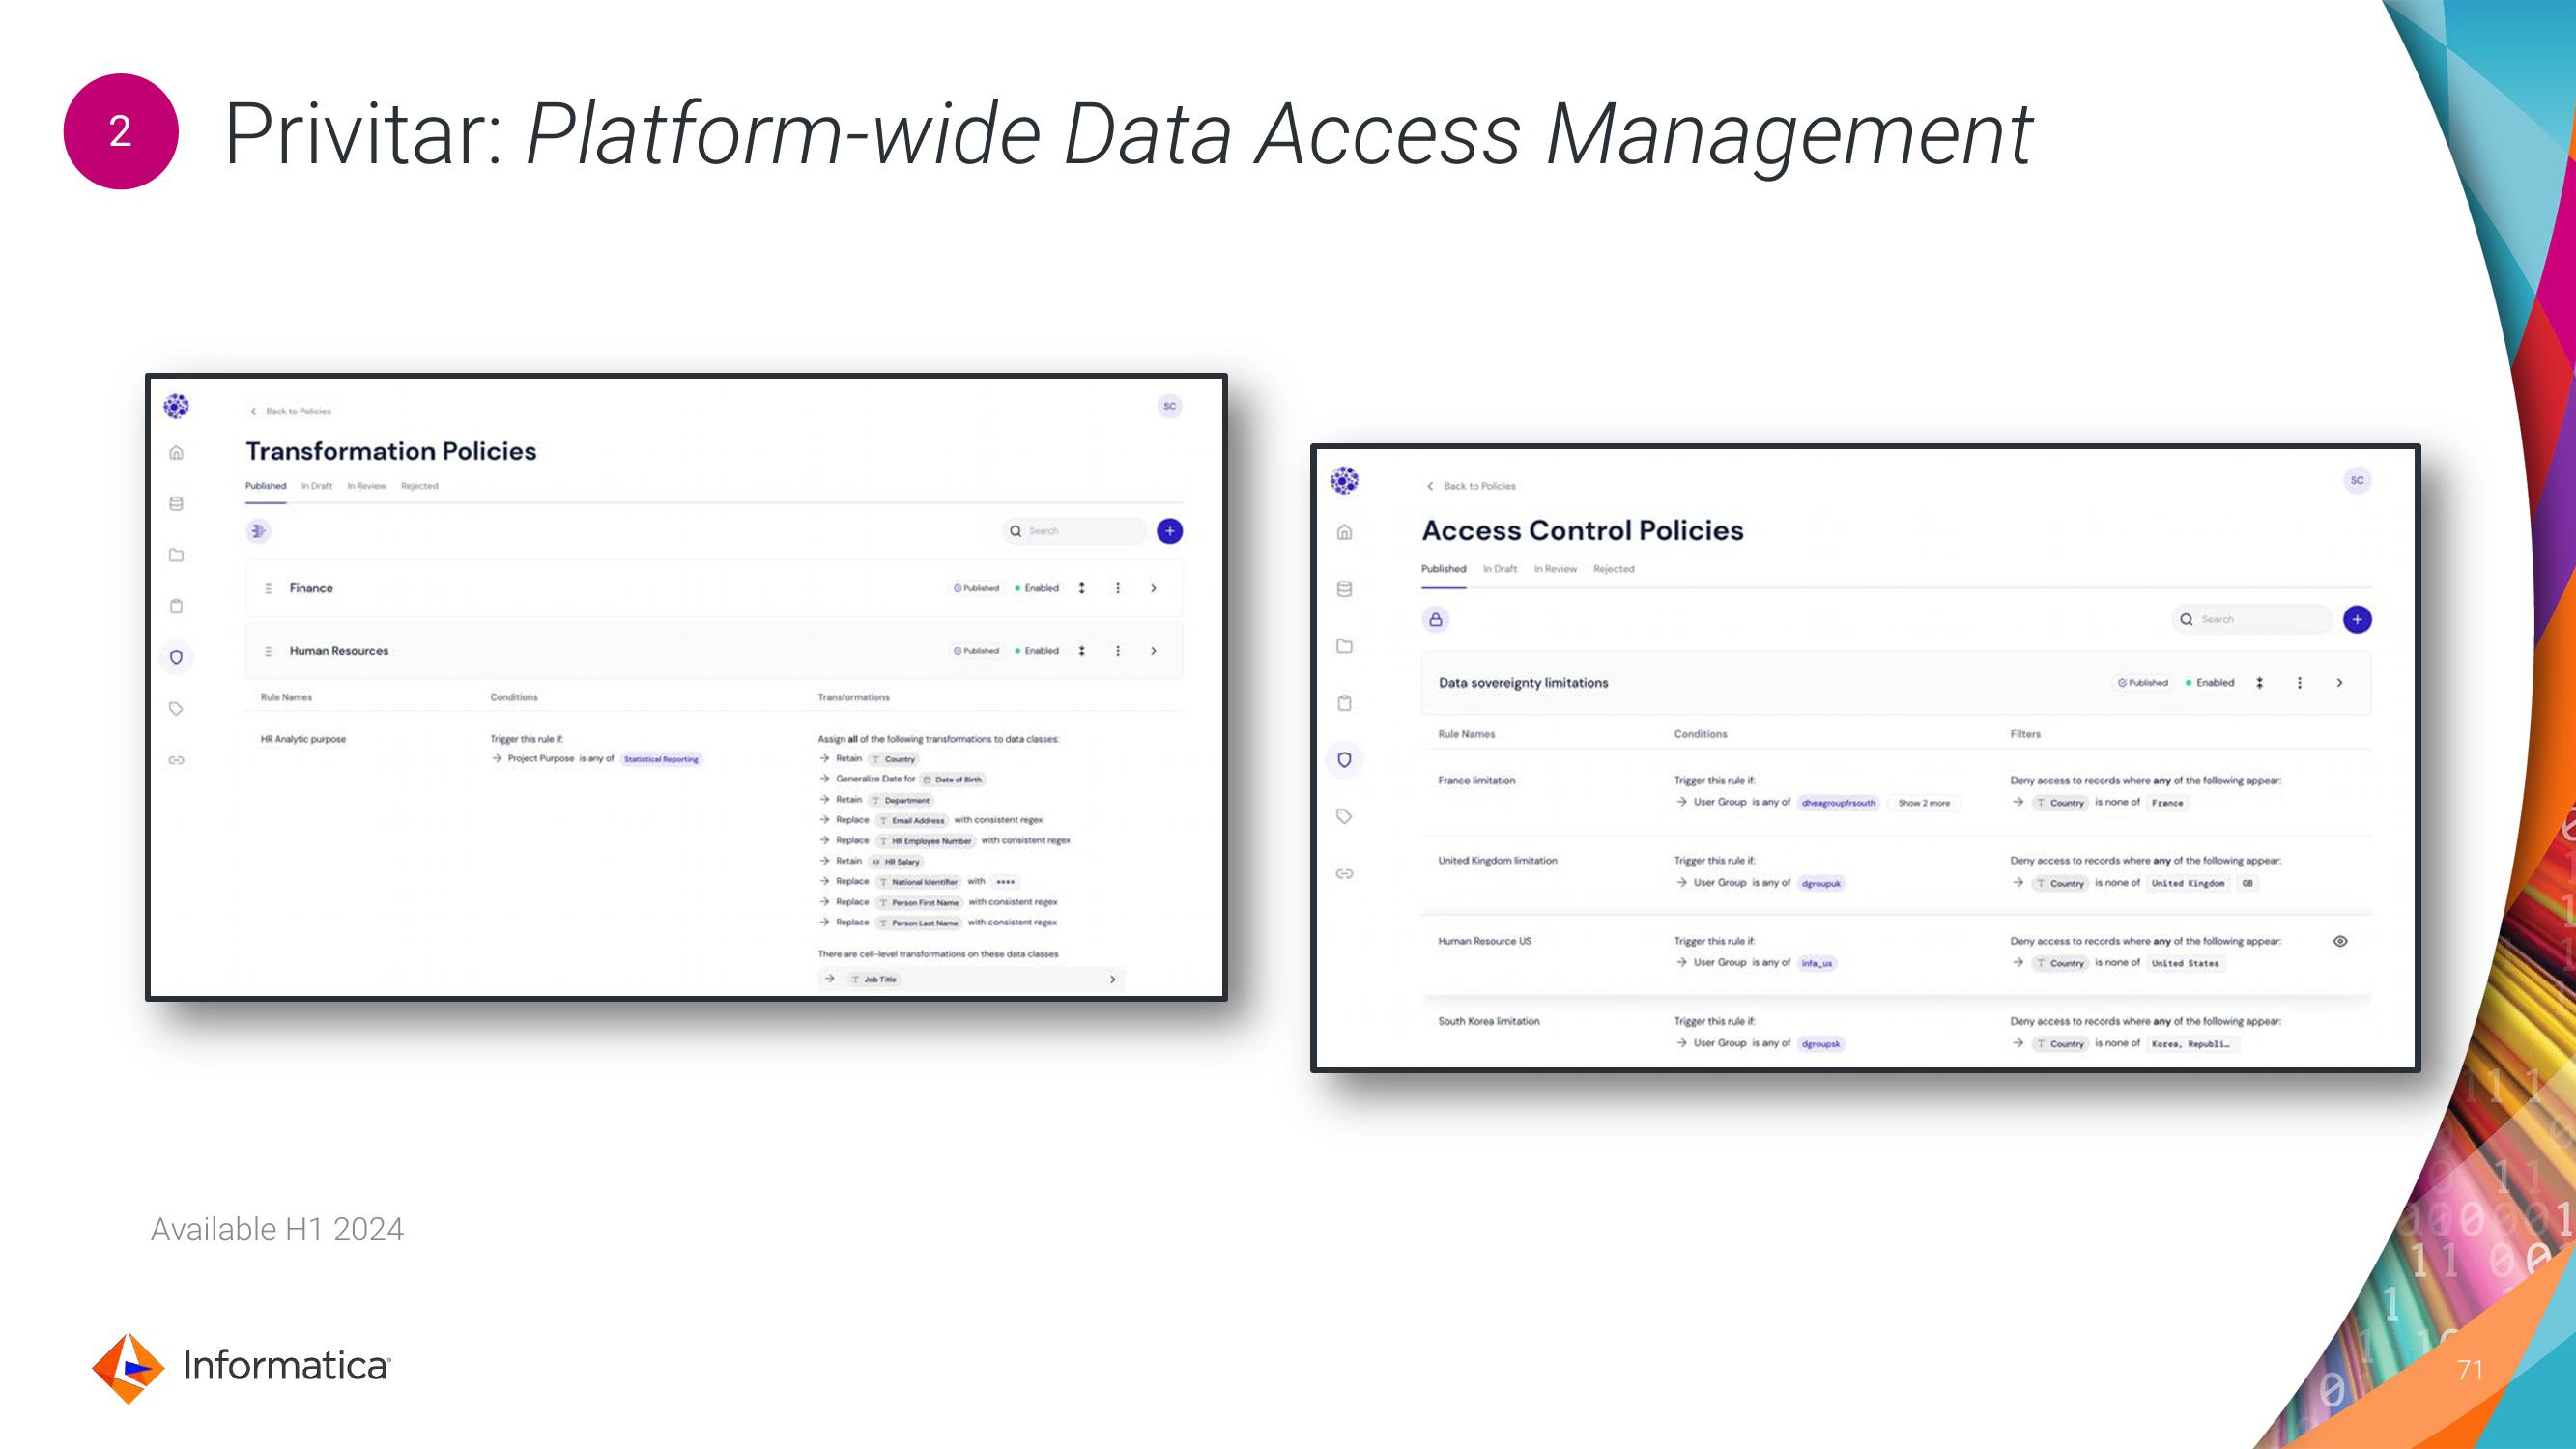Viewport: 2576px width, 1449px height.
Task: Toggle Enabled status on Human Resources policy
Action: pos(1037,651)
